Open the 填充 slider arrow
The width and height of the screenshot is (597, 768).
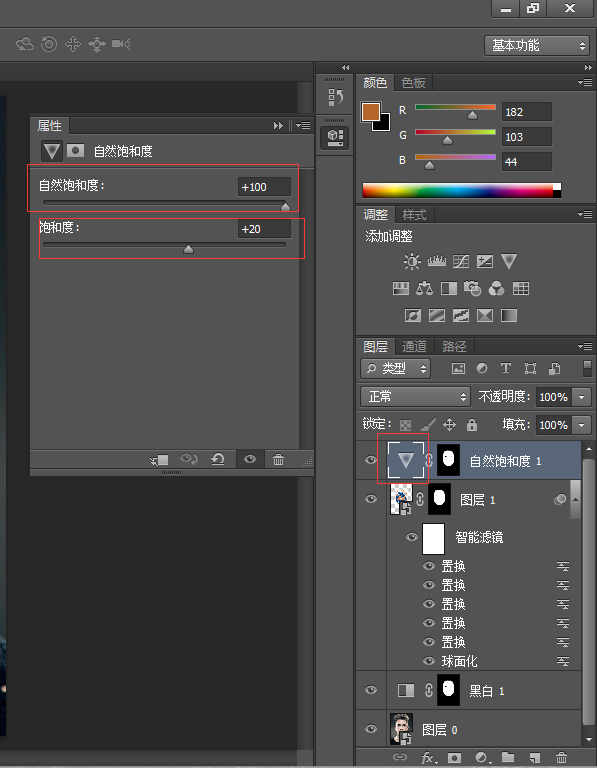pyautogui.click(x=581, y=425)
